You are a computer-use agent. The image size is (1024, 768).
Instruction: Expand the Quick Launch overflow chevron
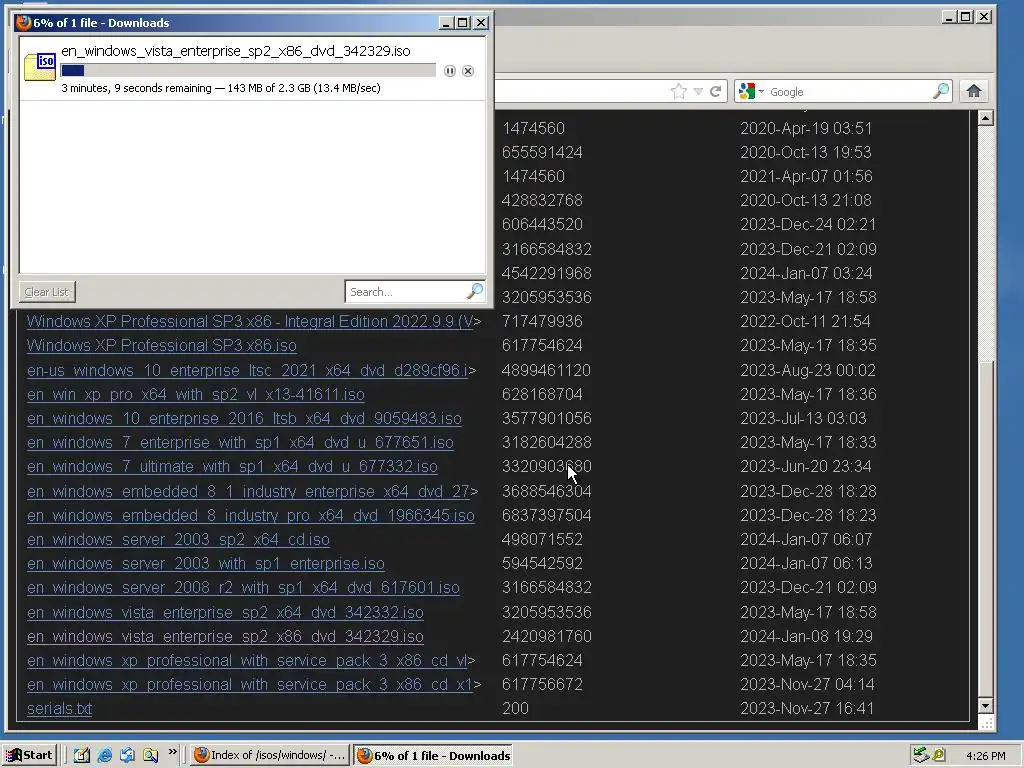pyautogui.click(x=172, y=752)
